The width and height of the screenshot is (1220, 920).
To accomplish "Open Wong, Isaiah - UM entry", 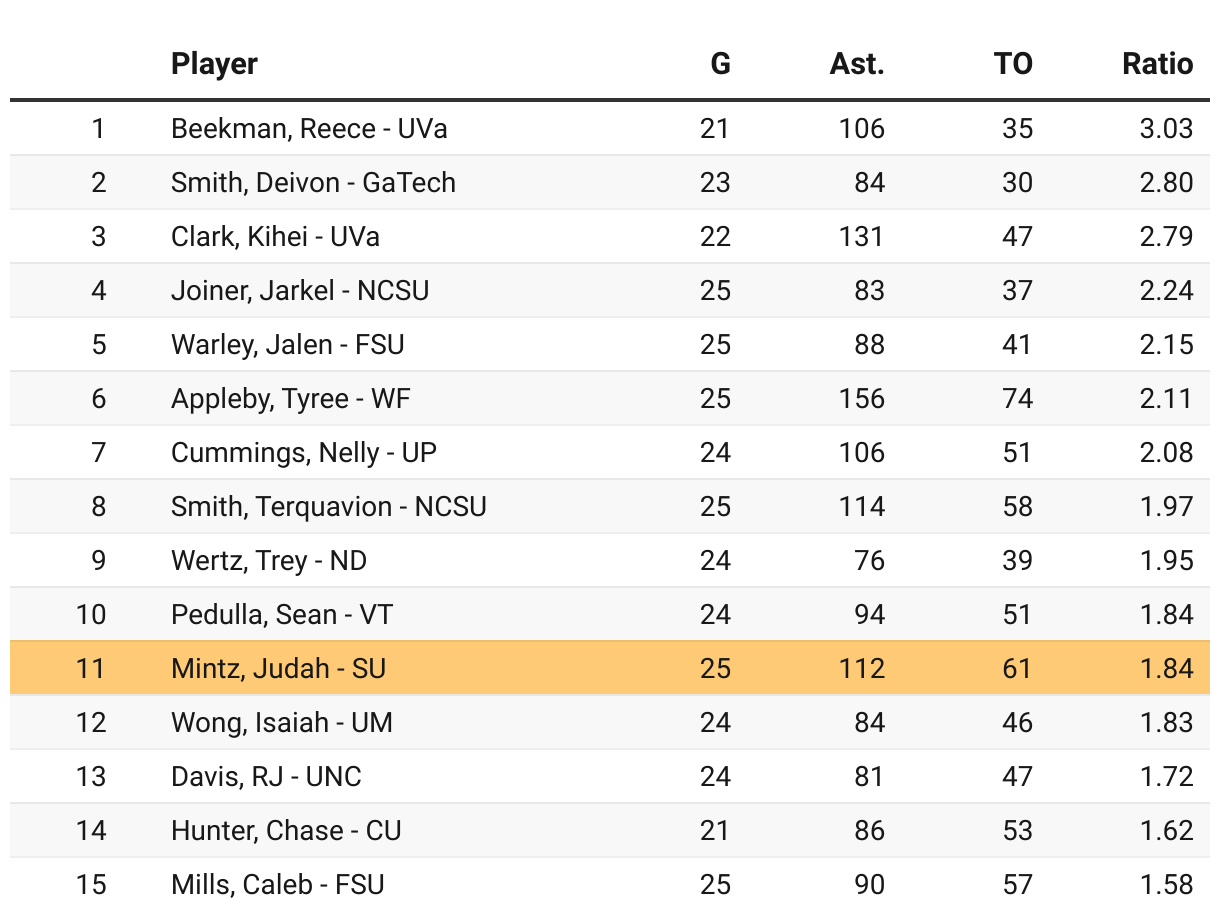I will click(282, 722).
